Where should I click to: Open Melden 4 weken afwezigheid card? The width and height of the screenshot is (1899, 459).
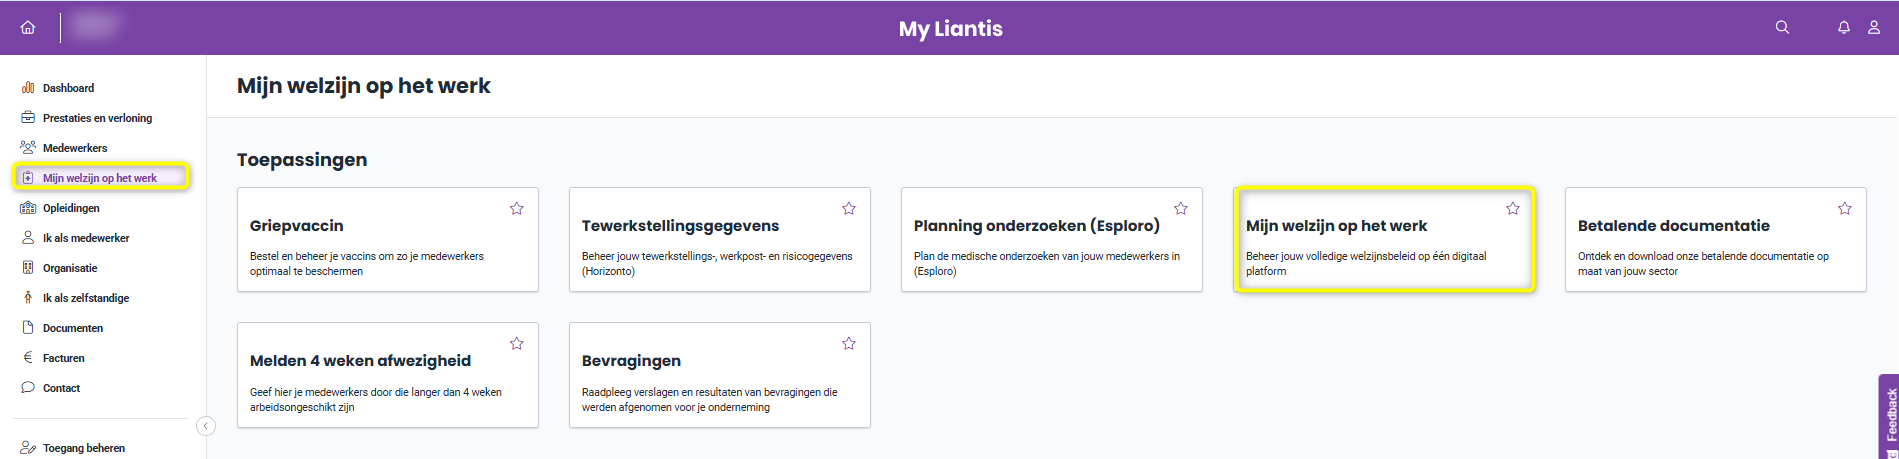[388, 375]
